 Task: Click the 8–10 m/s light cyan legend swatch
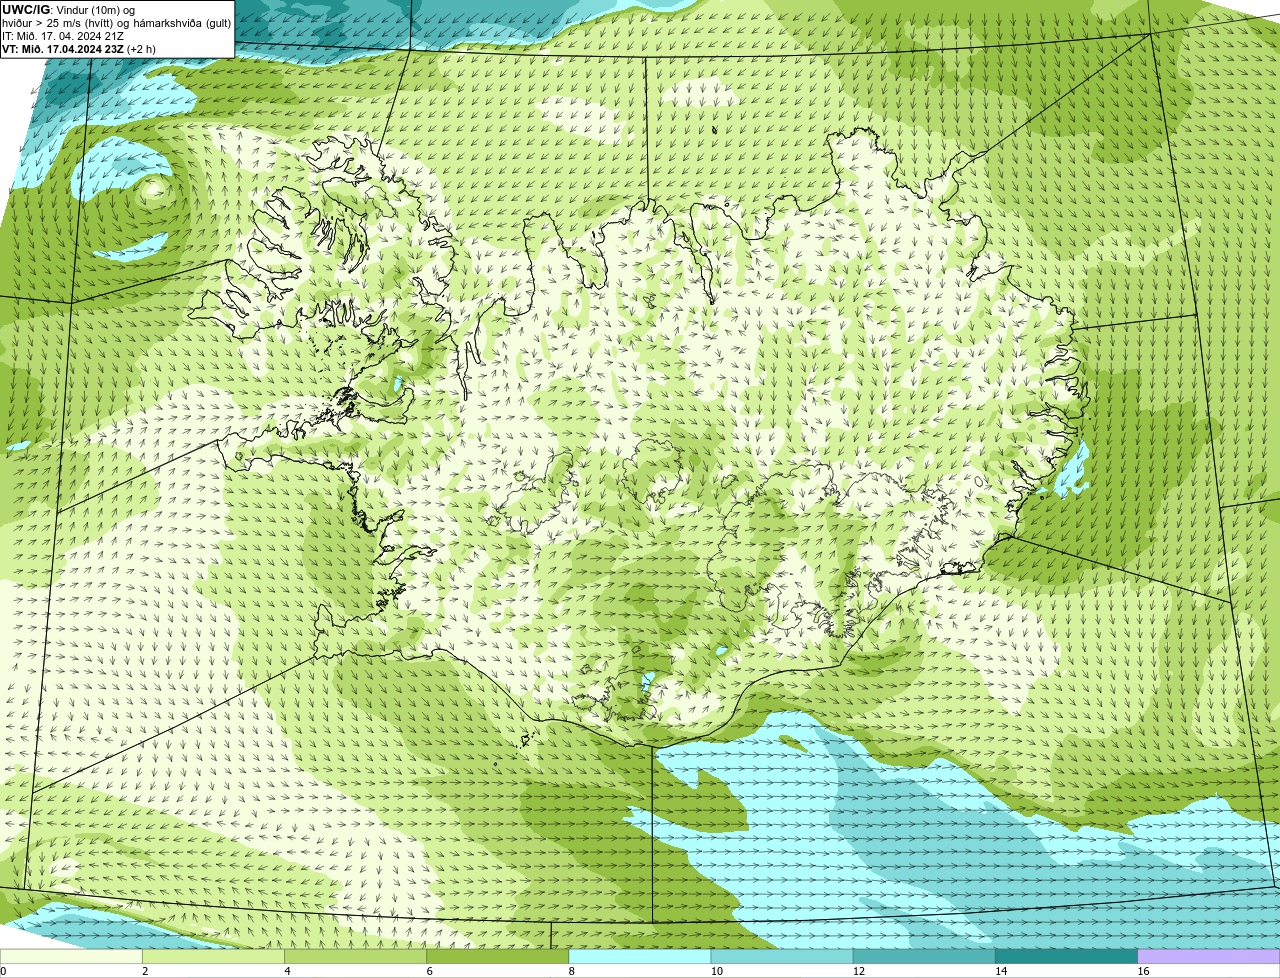click(x=640, y=956)
